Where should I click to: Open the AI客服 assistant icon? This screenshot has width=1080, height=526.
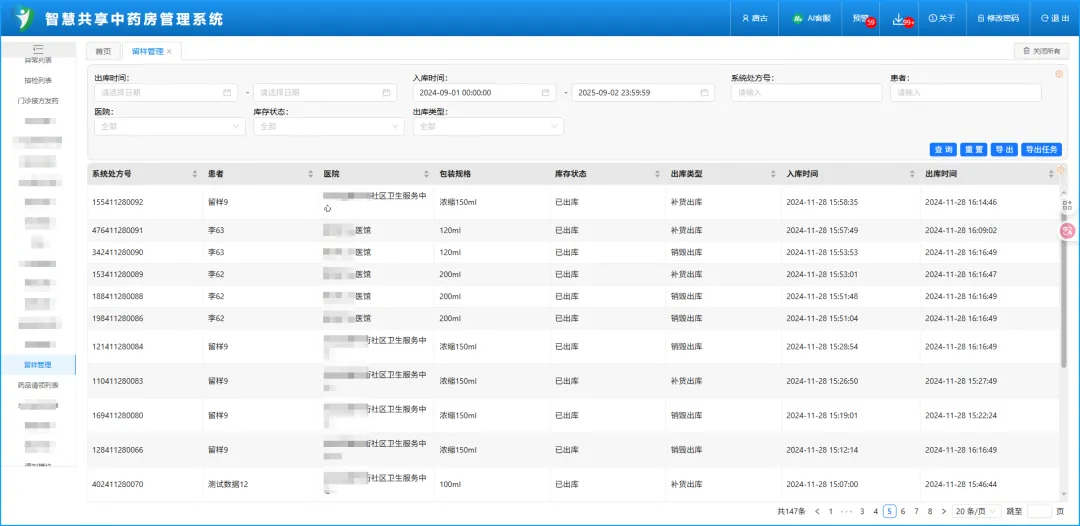point(797,18)
